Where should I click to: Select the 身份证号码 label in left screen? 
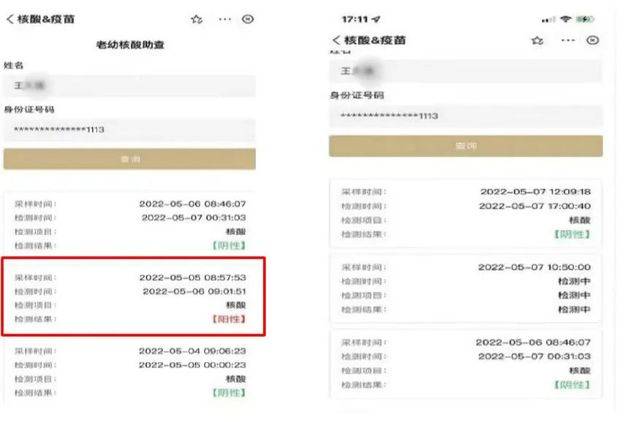[29, 109]
